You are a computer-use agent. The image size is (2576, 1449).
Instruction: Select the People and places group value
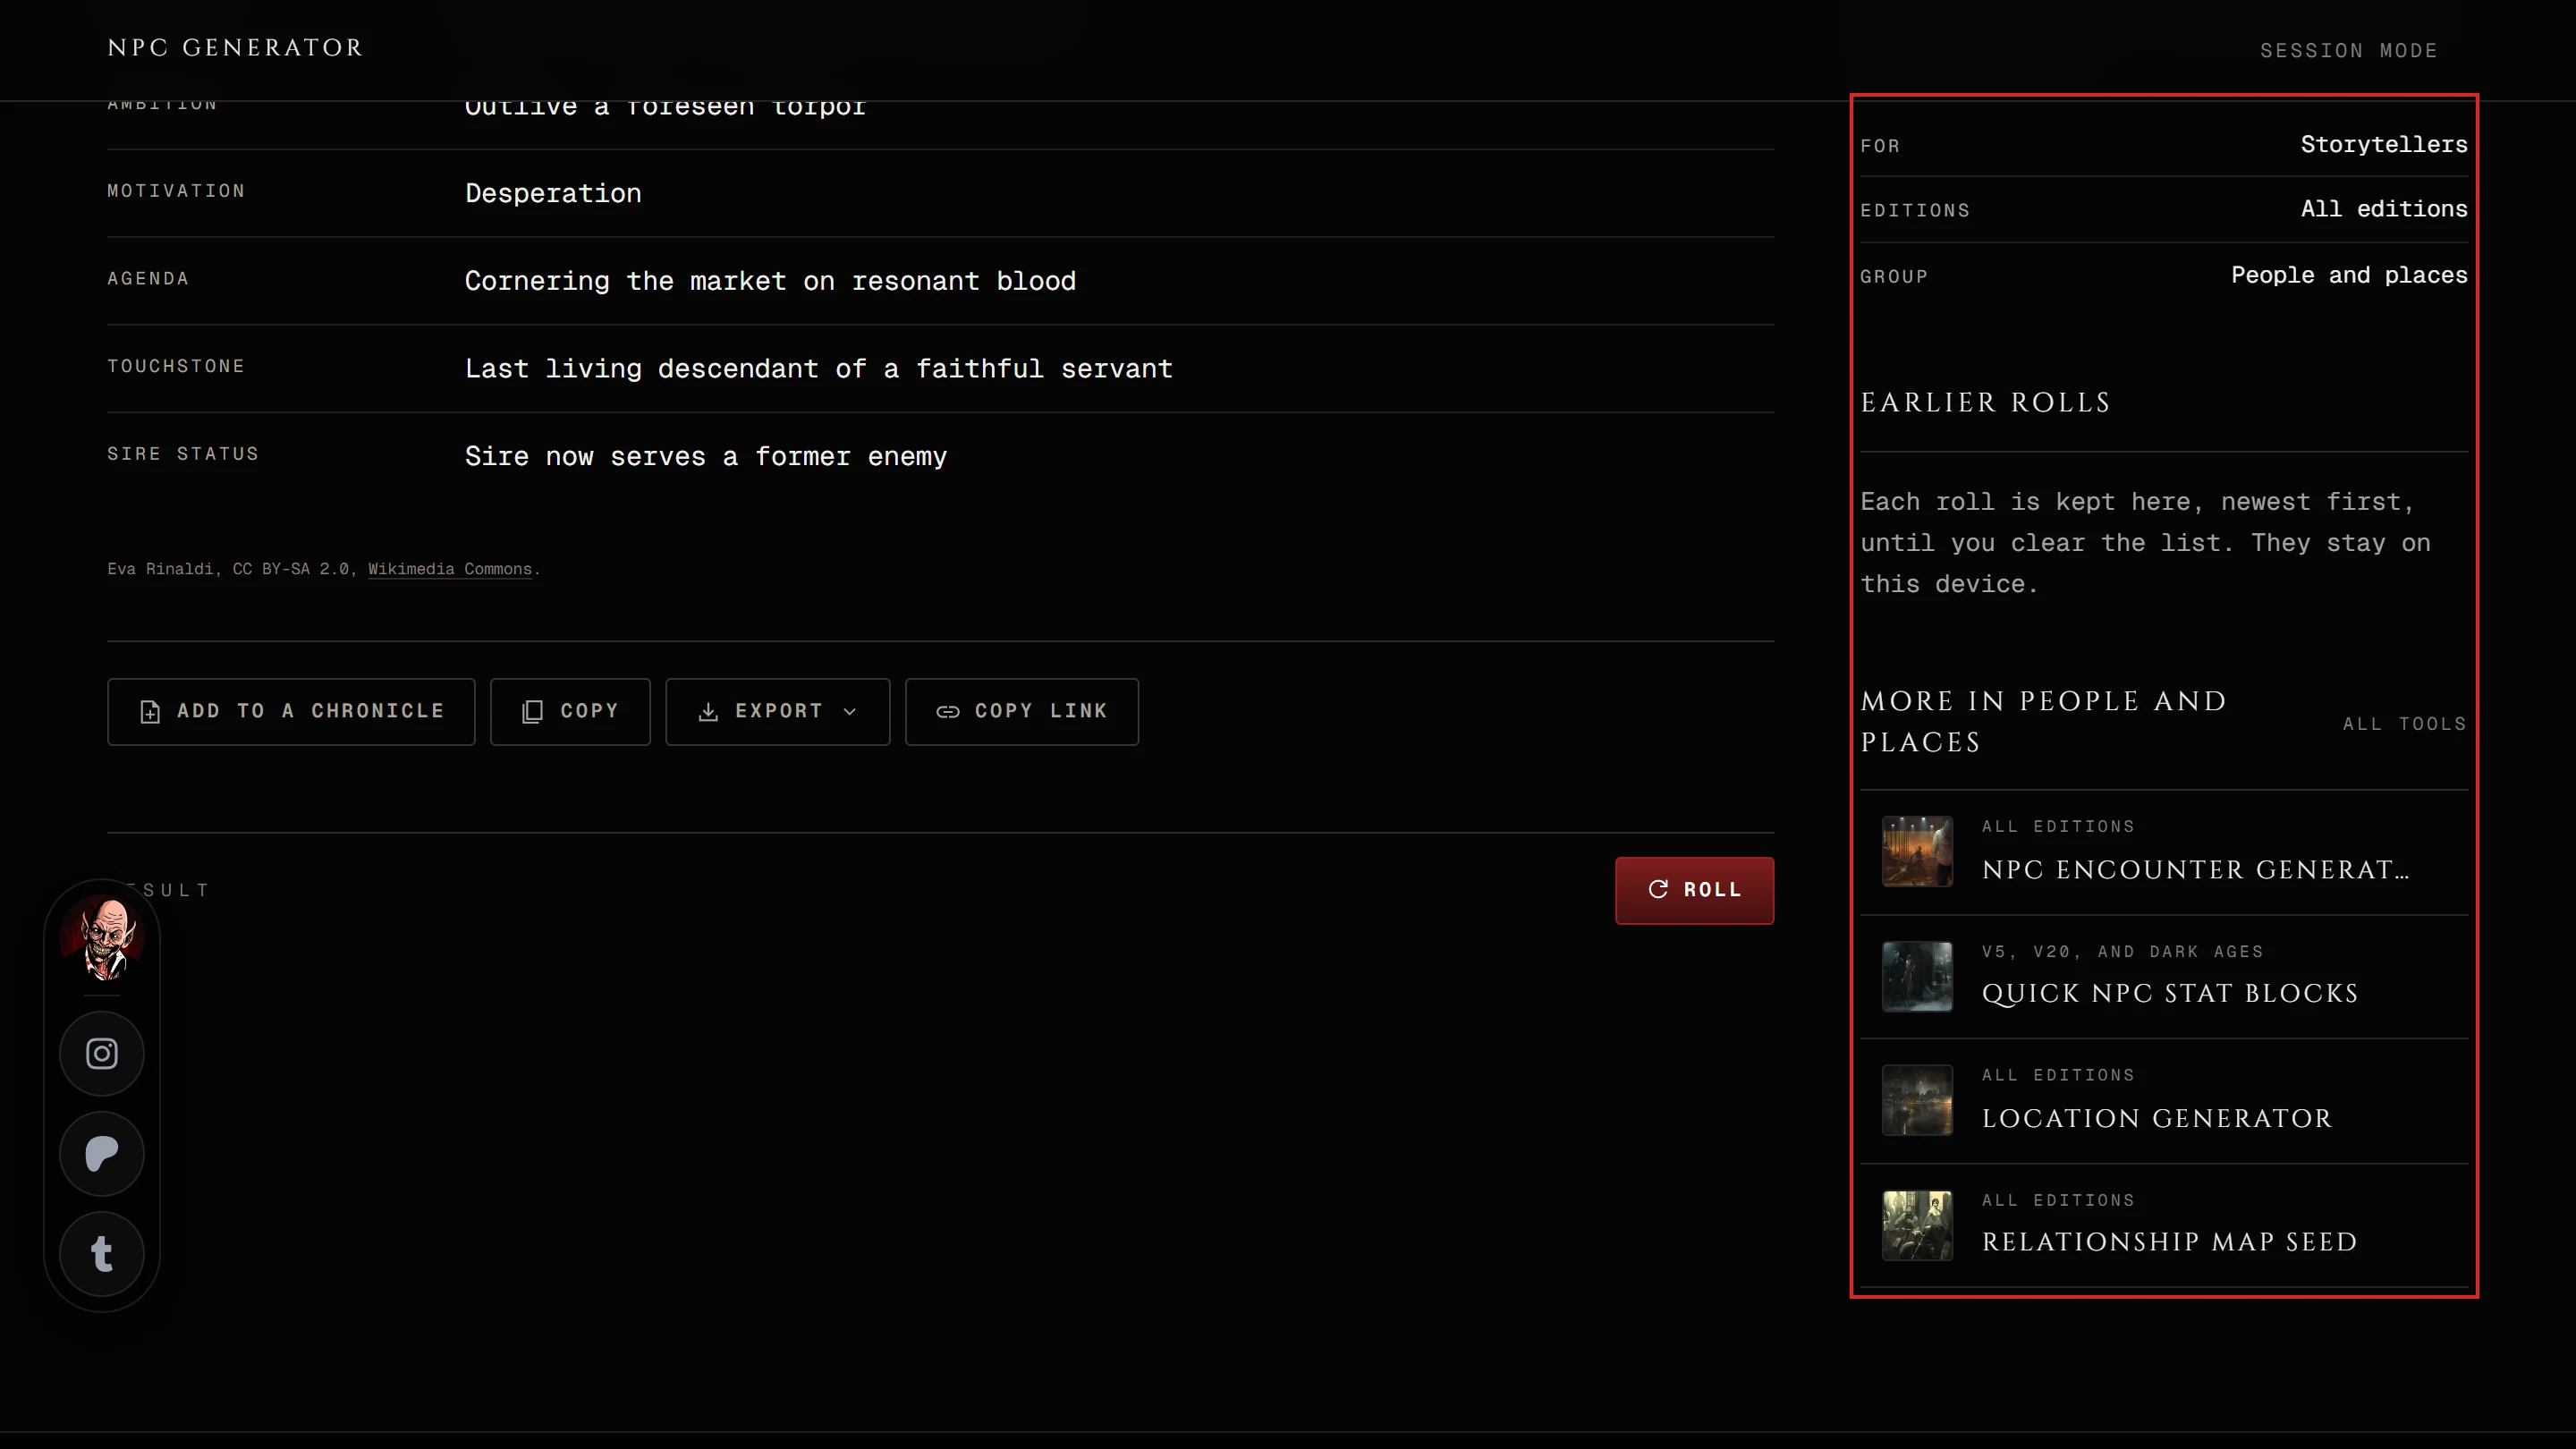pos(2349,275)
